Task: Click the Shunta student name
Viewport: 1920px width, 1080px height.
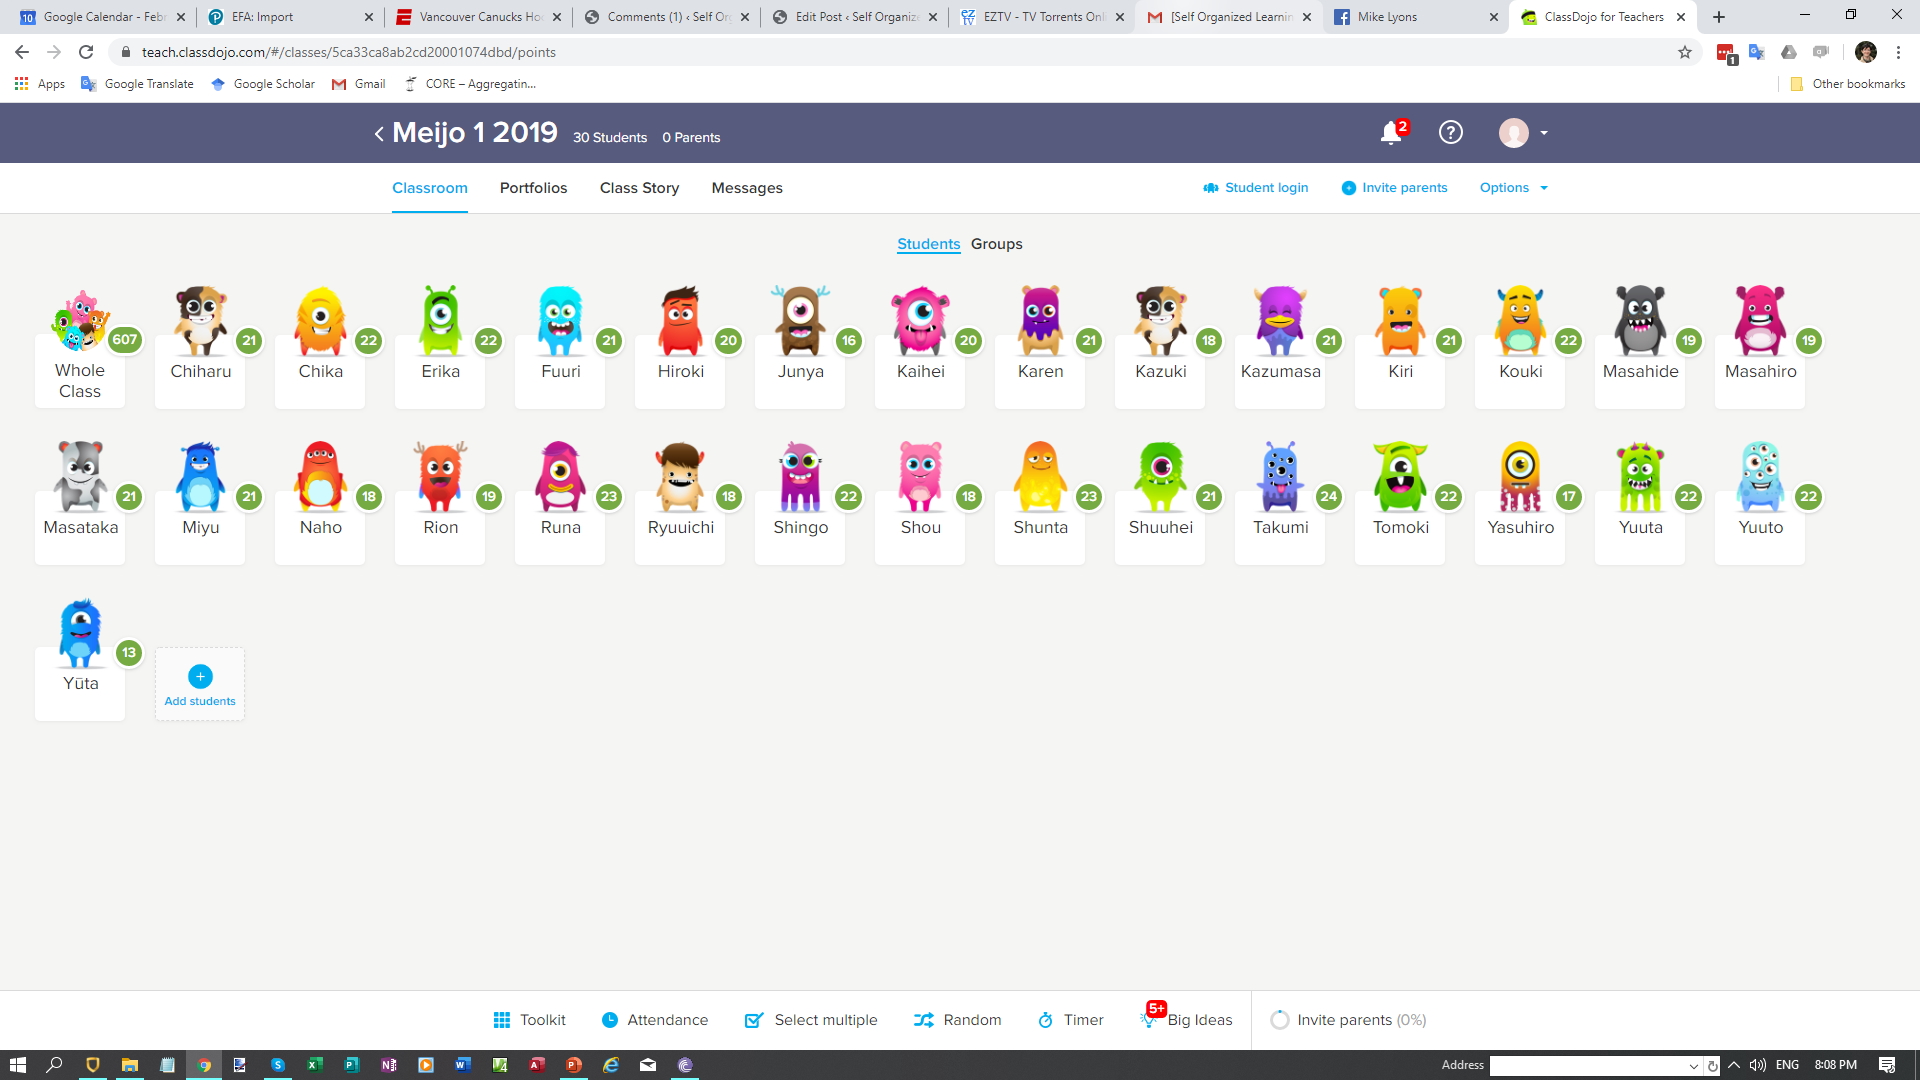Action: point(1040,527)
